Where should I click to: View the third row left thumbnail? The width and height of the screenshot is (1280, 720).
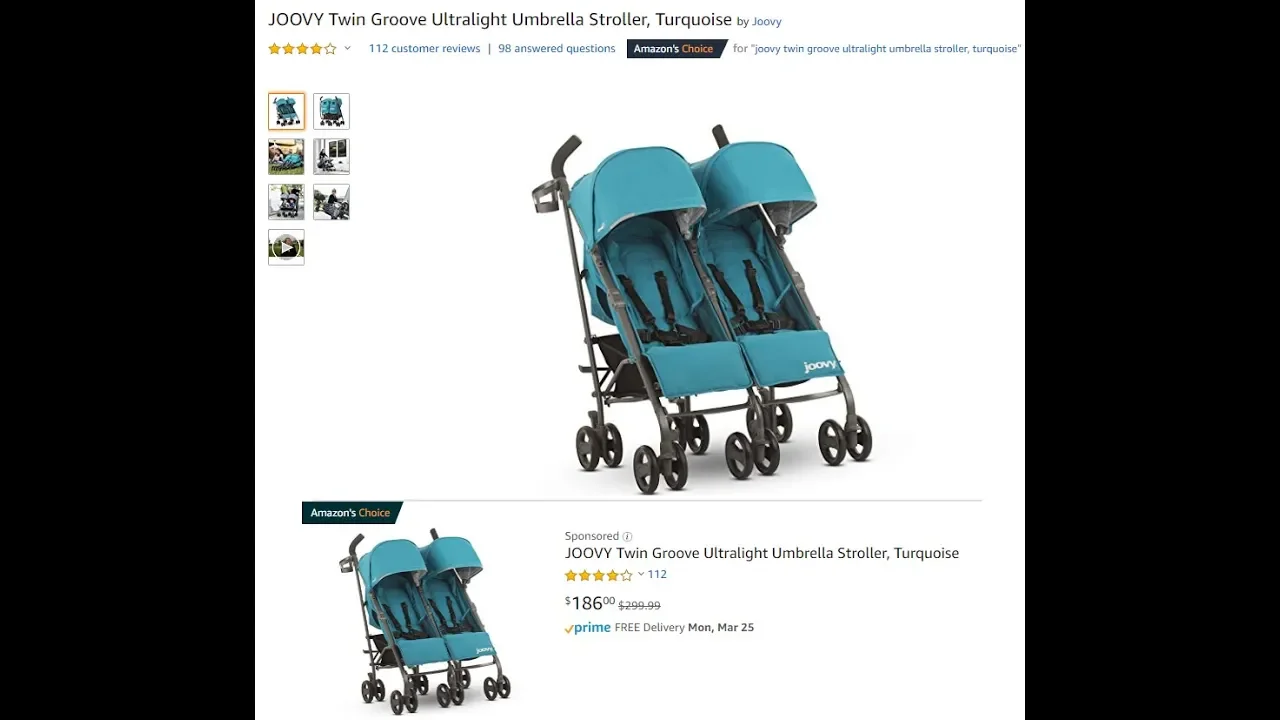pyautogui.click(x=286, y=202)
